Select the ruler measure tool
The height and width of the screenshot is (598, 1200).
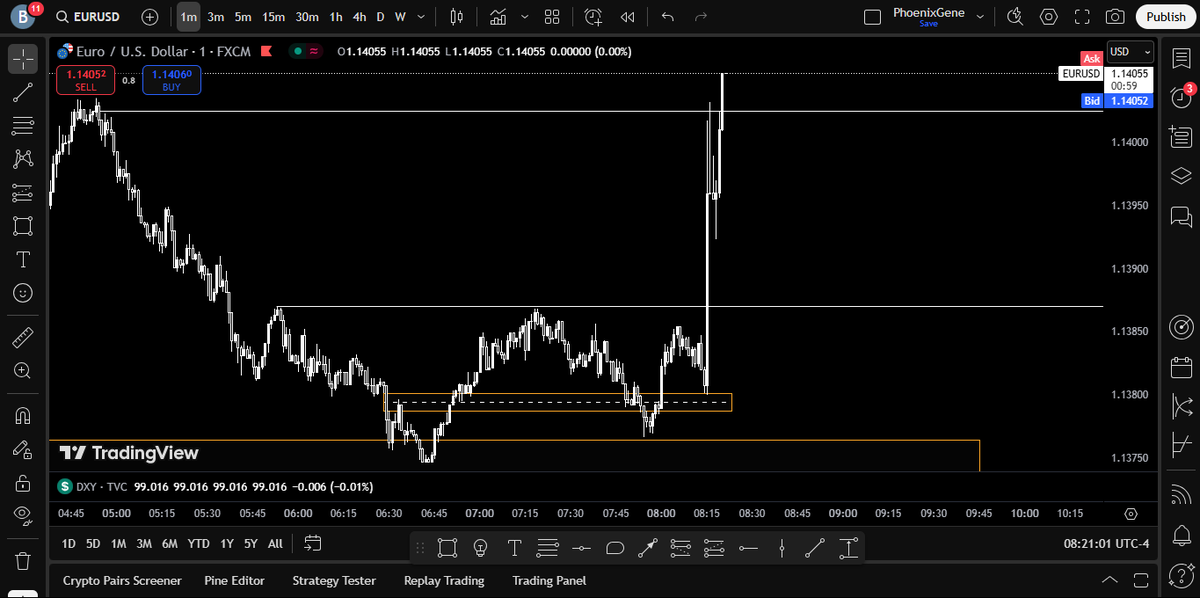[23, 337]
